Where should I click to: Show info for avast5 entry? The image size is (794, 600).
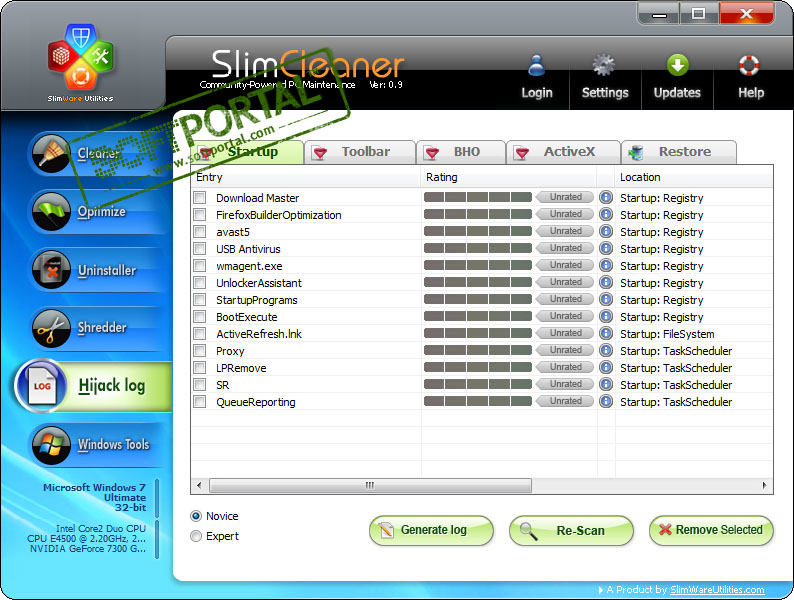(x=606, y=231)
